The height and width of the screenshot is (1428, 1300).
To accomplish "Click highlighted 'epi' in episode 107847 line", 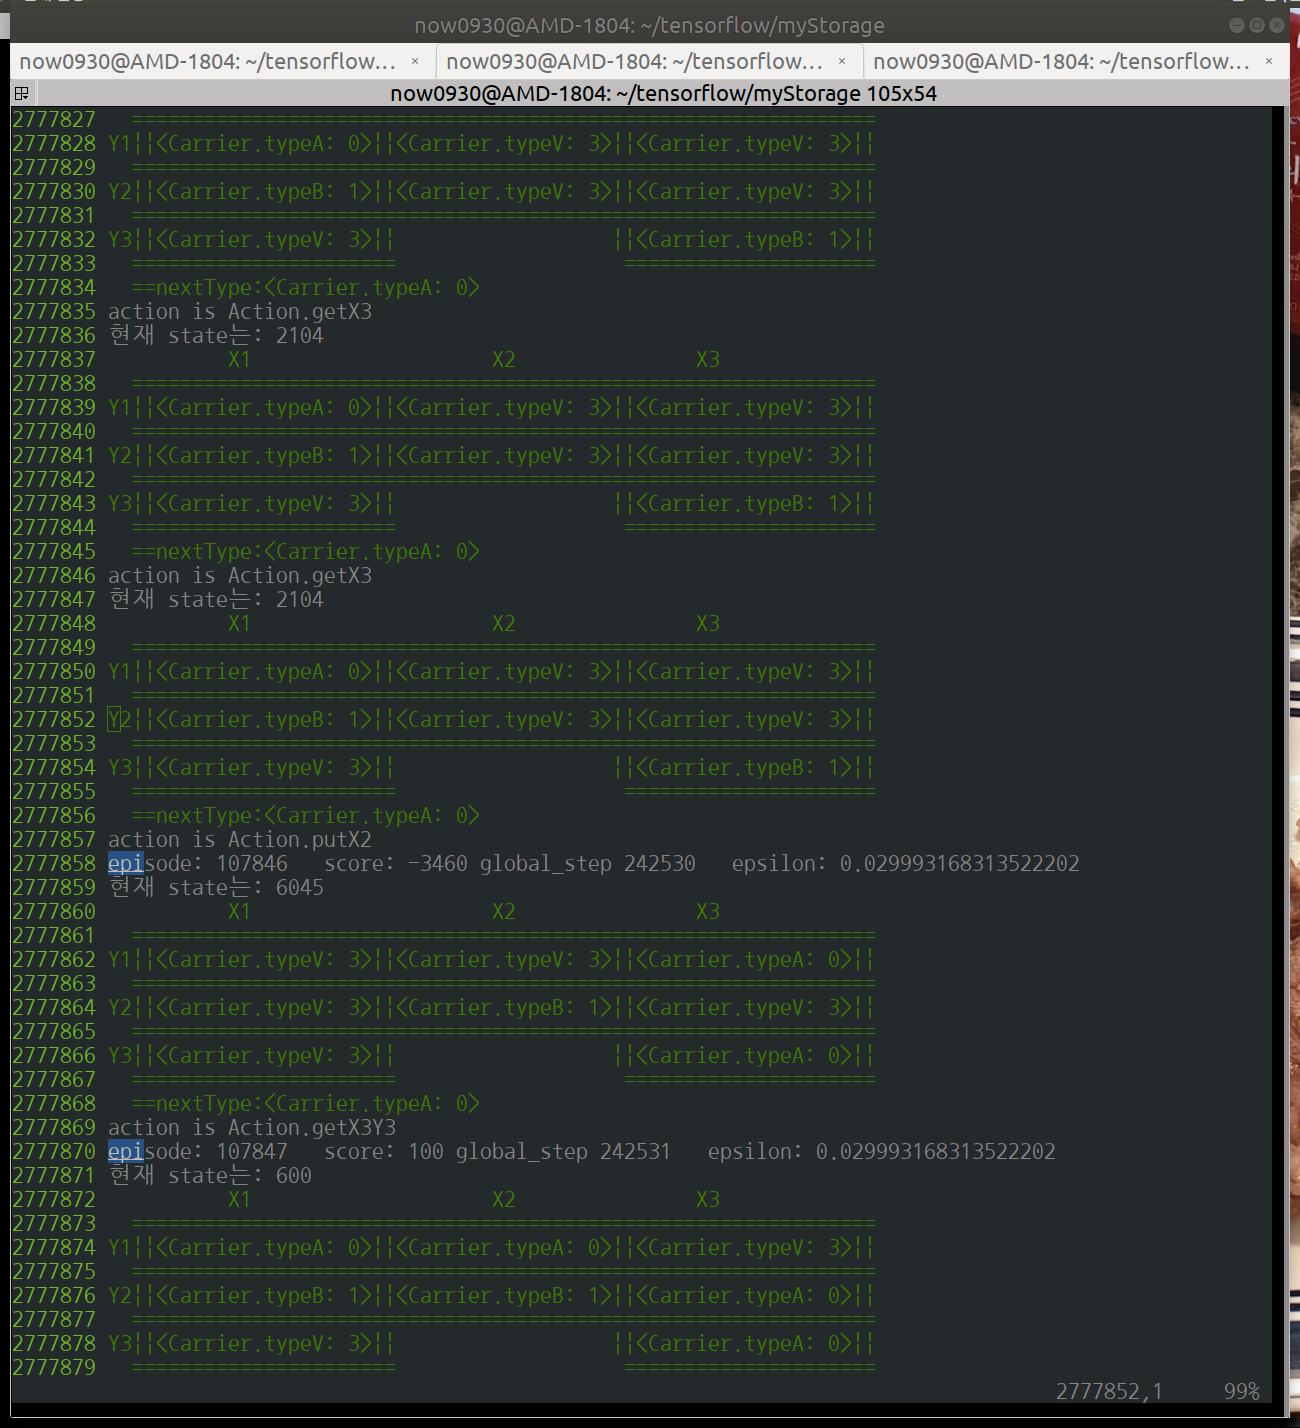I will [125, 1151].
